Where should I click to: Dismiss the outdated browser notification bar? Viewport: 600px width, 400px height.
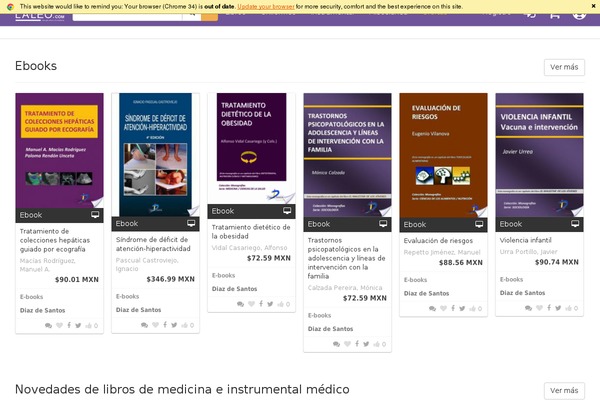[x=593, y=6]
